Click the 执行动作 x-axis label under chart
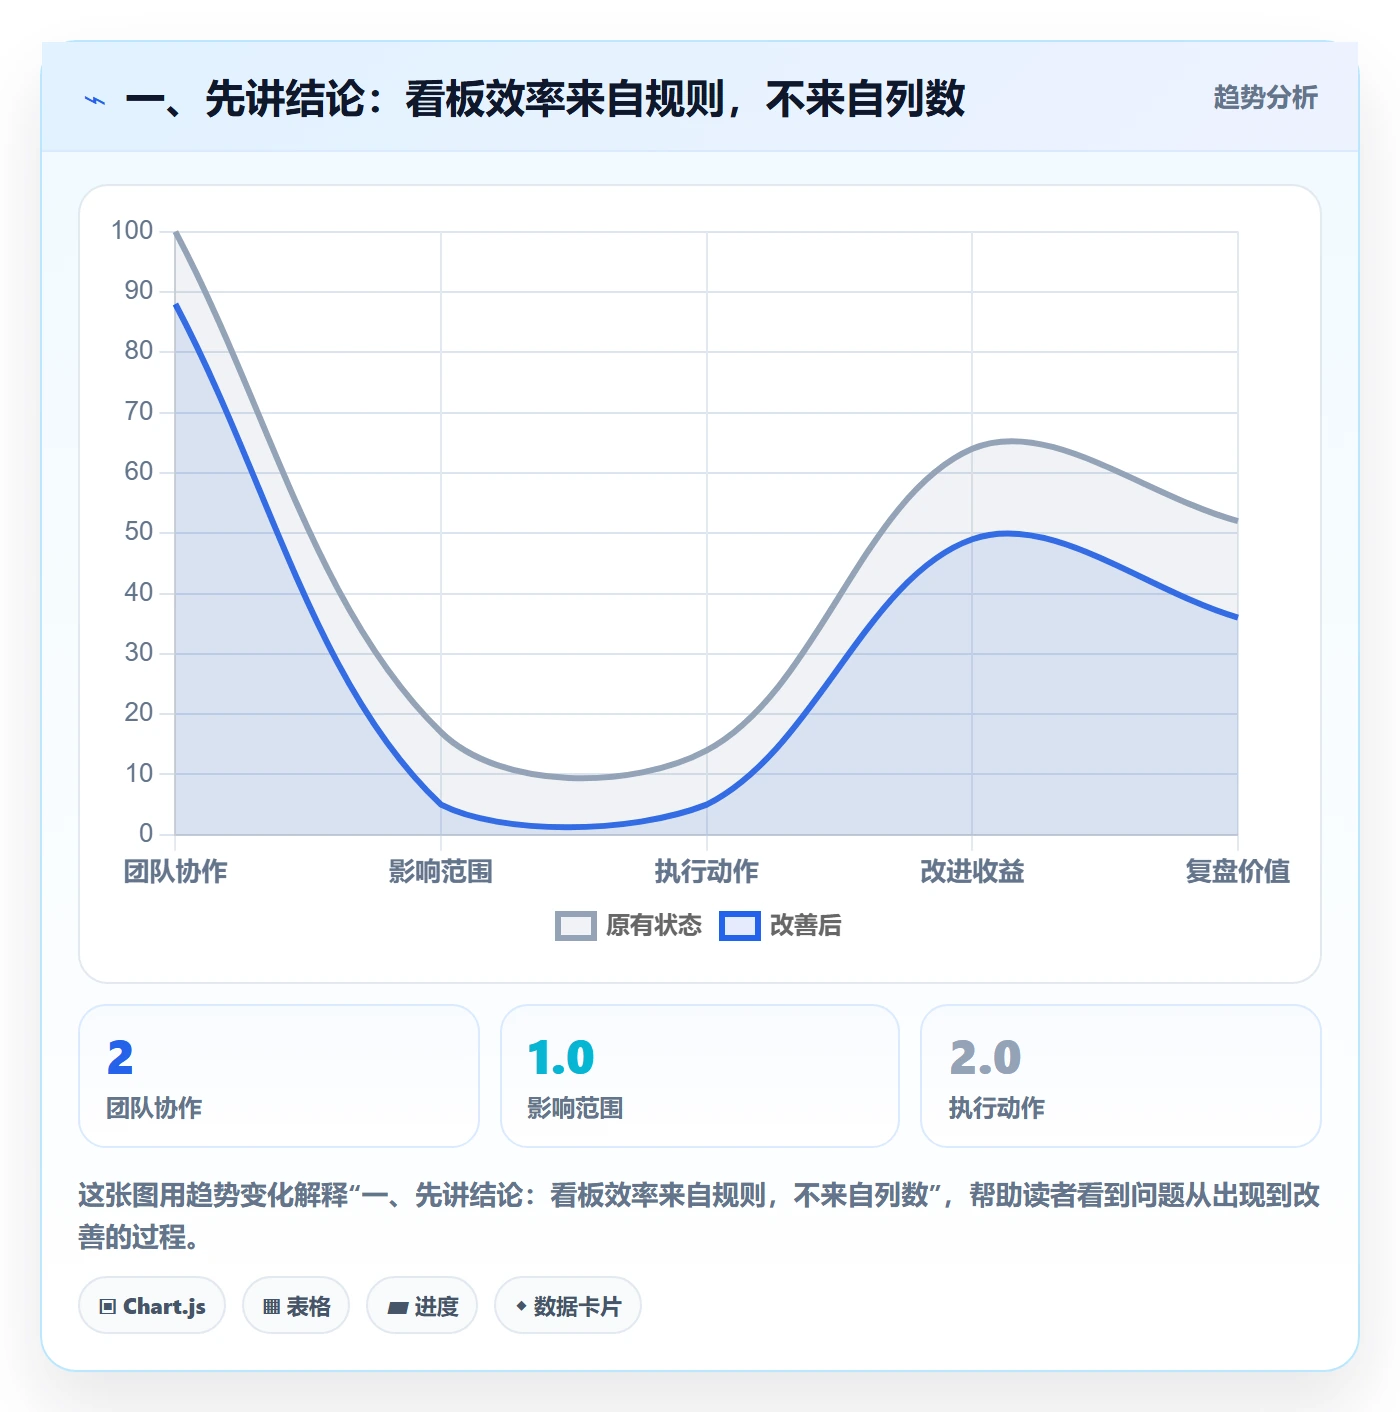 707,872
